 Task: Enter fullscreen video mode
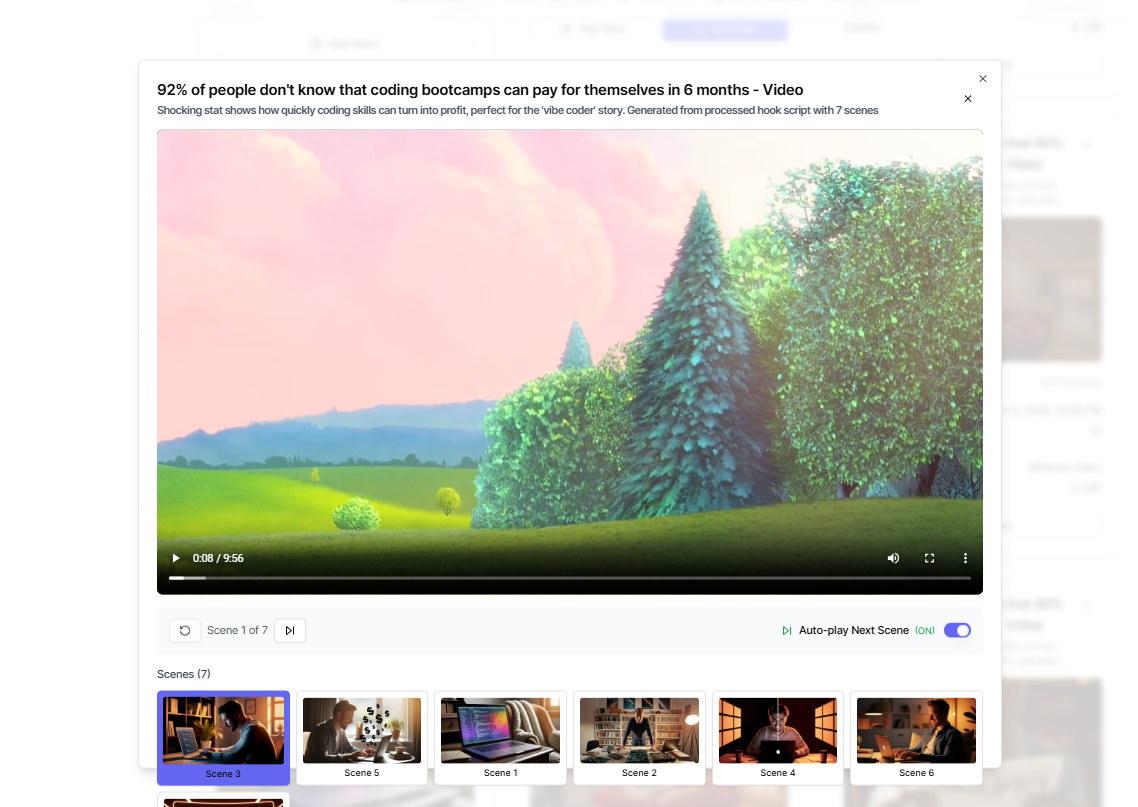pos(929,558)
